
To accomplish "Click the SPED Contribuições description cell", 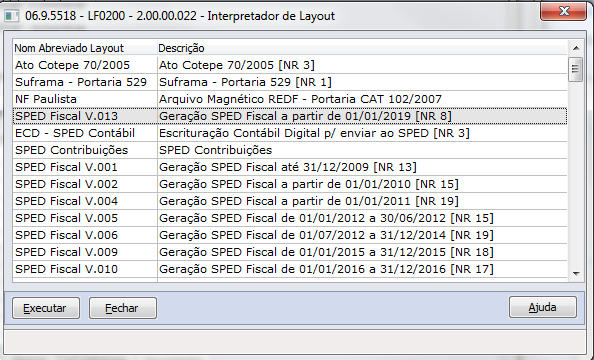I will 362,150.
